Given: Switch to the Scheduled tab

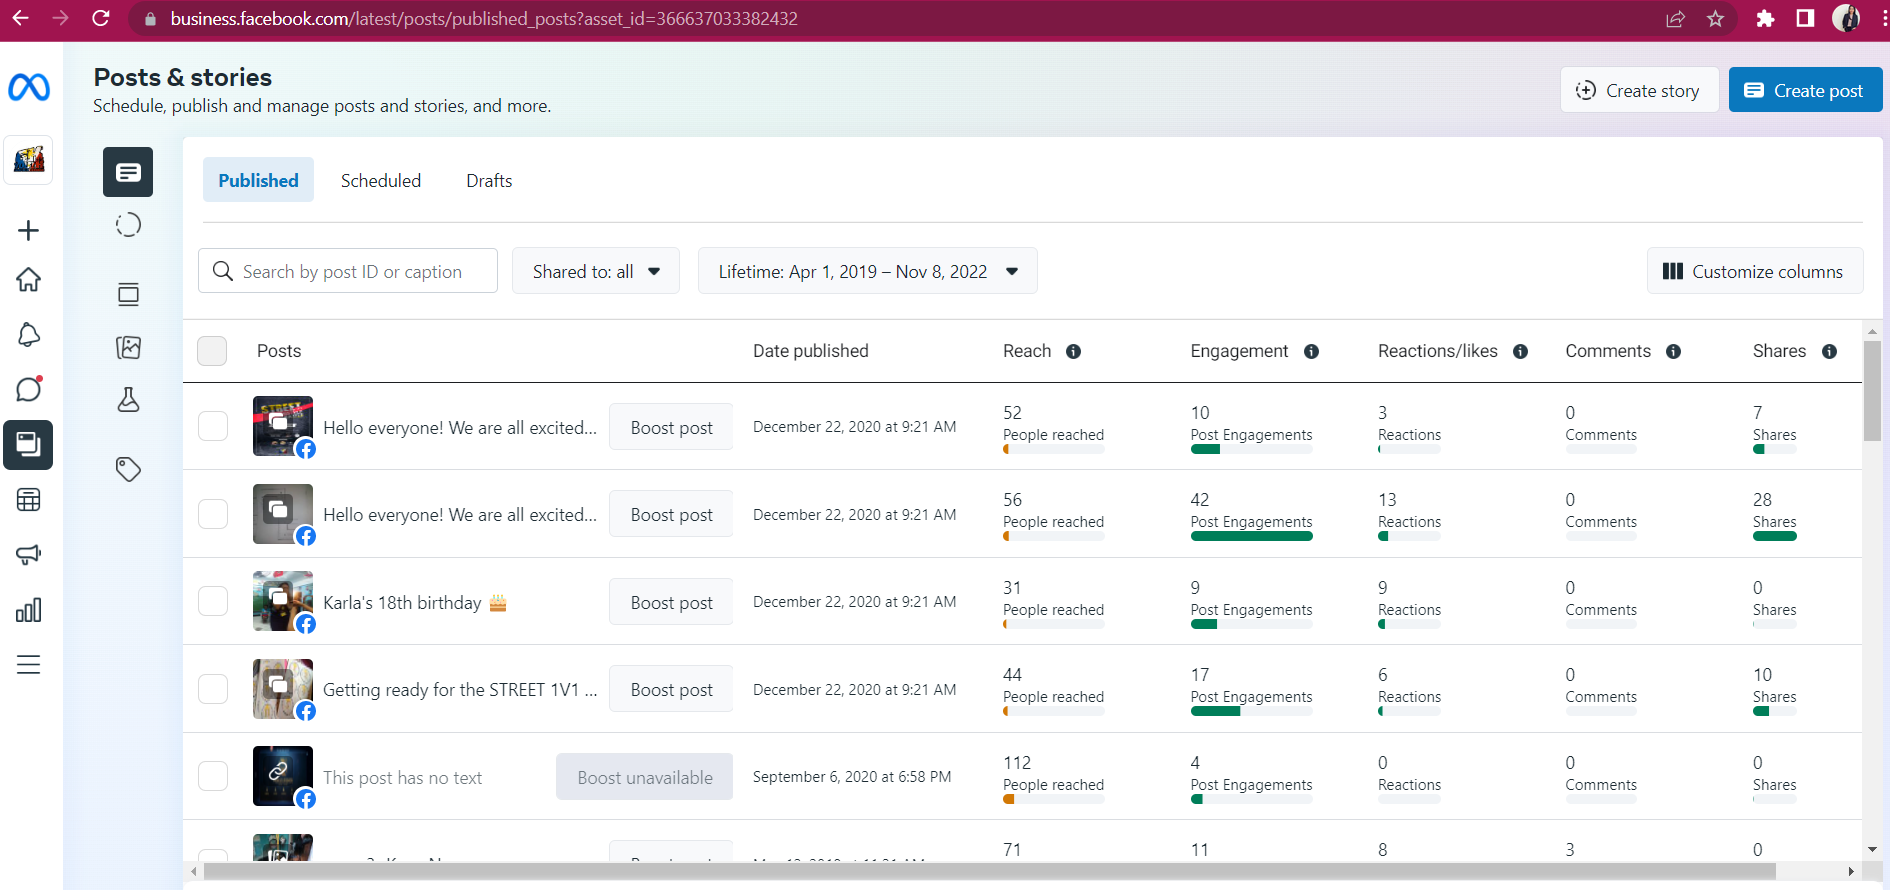Looking at the screenshot, I should (x=380, y=181).
